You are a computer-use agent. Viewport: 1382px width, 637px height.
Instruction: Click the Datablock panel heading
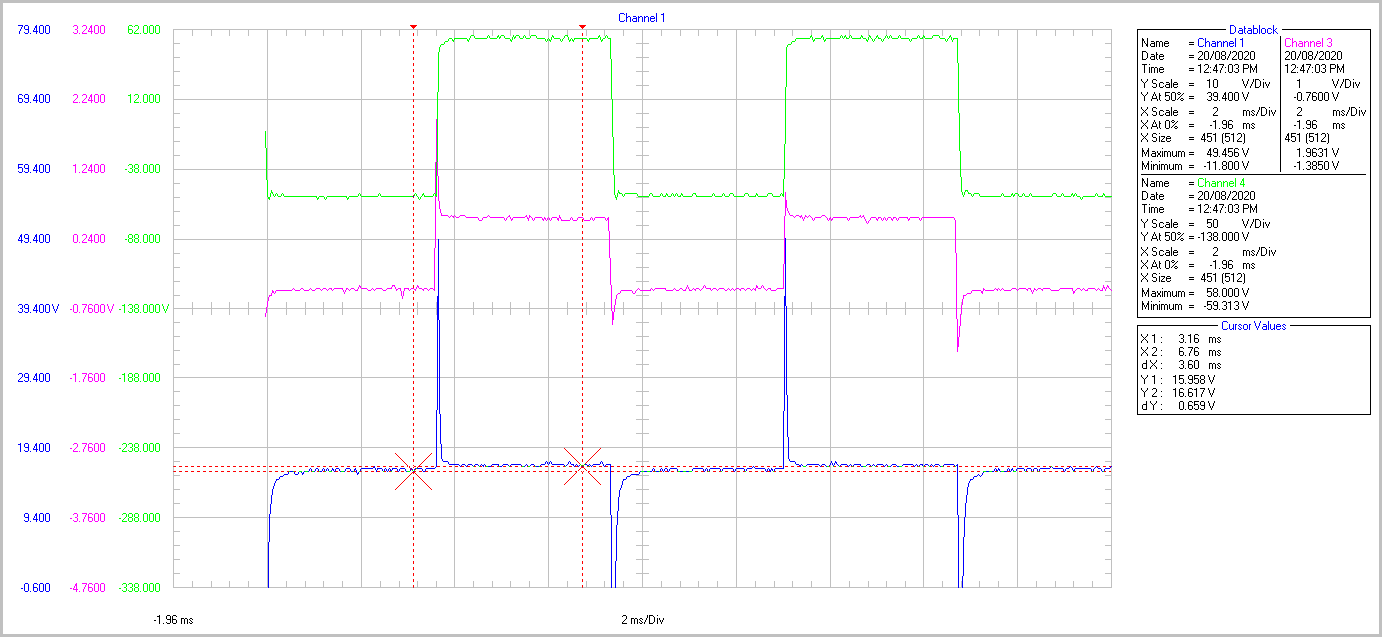[x=1254, y=31]
